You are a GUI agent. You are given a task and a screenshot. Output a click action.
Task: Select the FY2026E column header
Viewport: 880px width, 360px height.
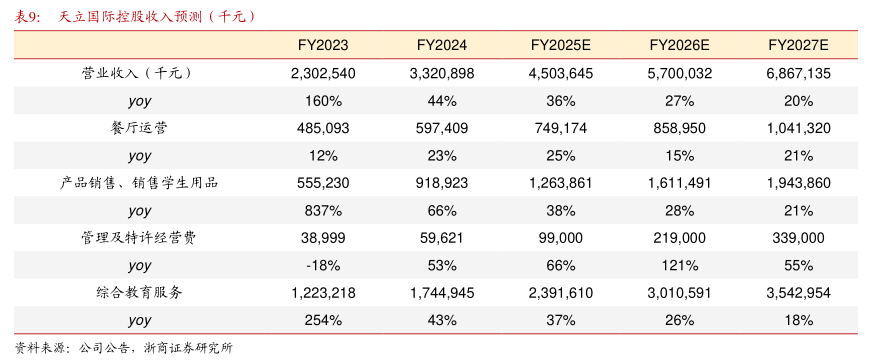[x=680, y=45]
